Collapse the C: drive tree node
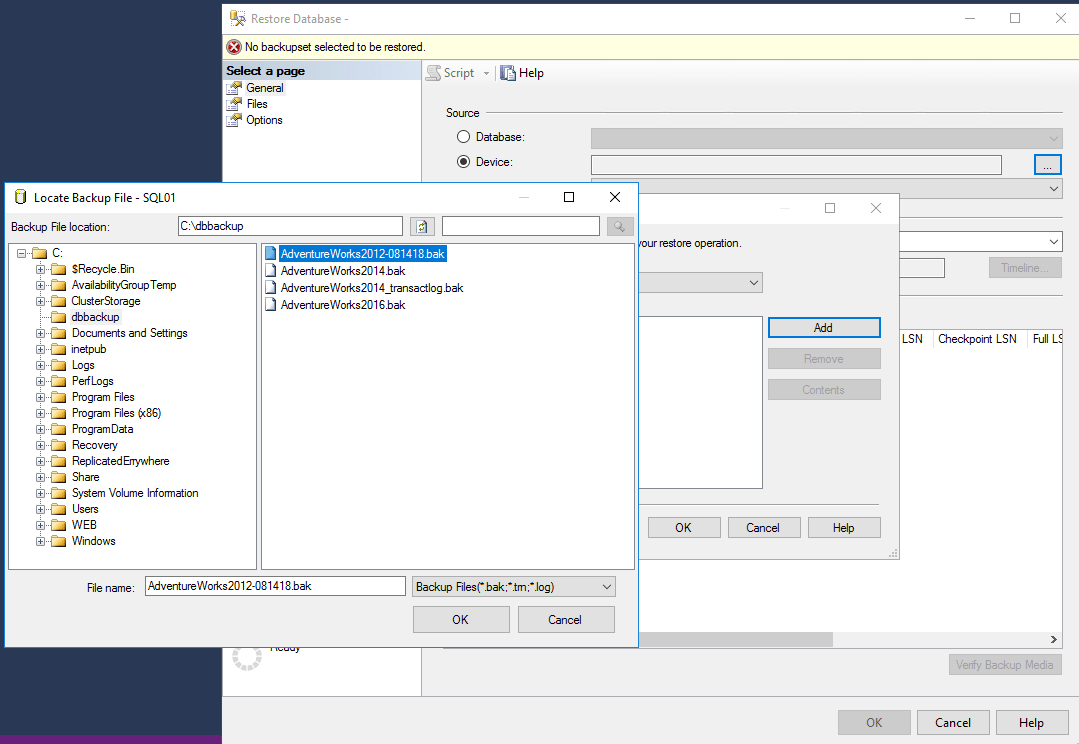The width and height of the screenshot is (1079, 744). [21, 253]
